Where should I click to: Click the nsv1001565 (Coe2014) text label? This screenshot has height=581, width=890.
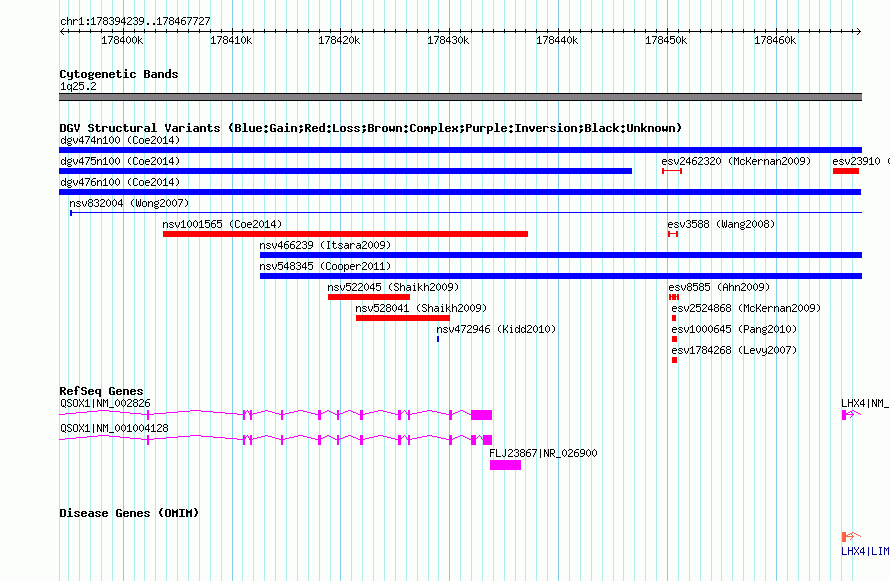(222, 224)
